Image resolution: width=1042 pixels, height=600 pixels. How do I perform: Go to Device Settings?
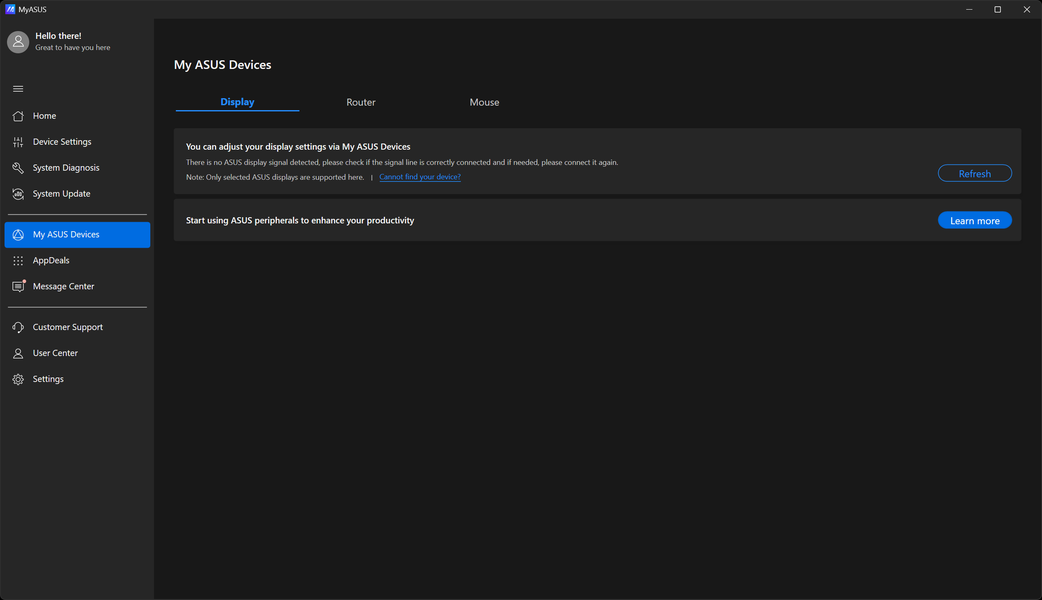click(x=77, y=142)
